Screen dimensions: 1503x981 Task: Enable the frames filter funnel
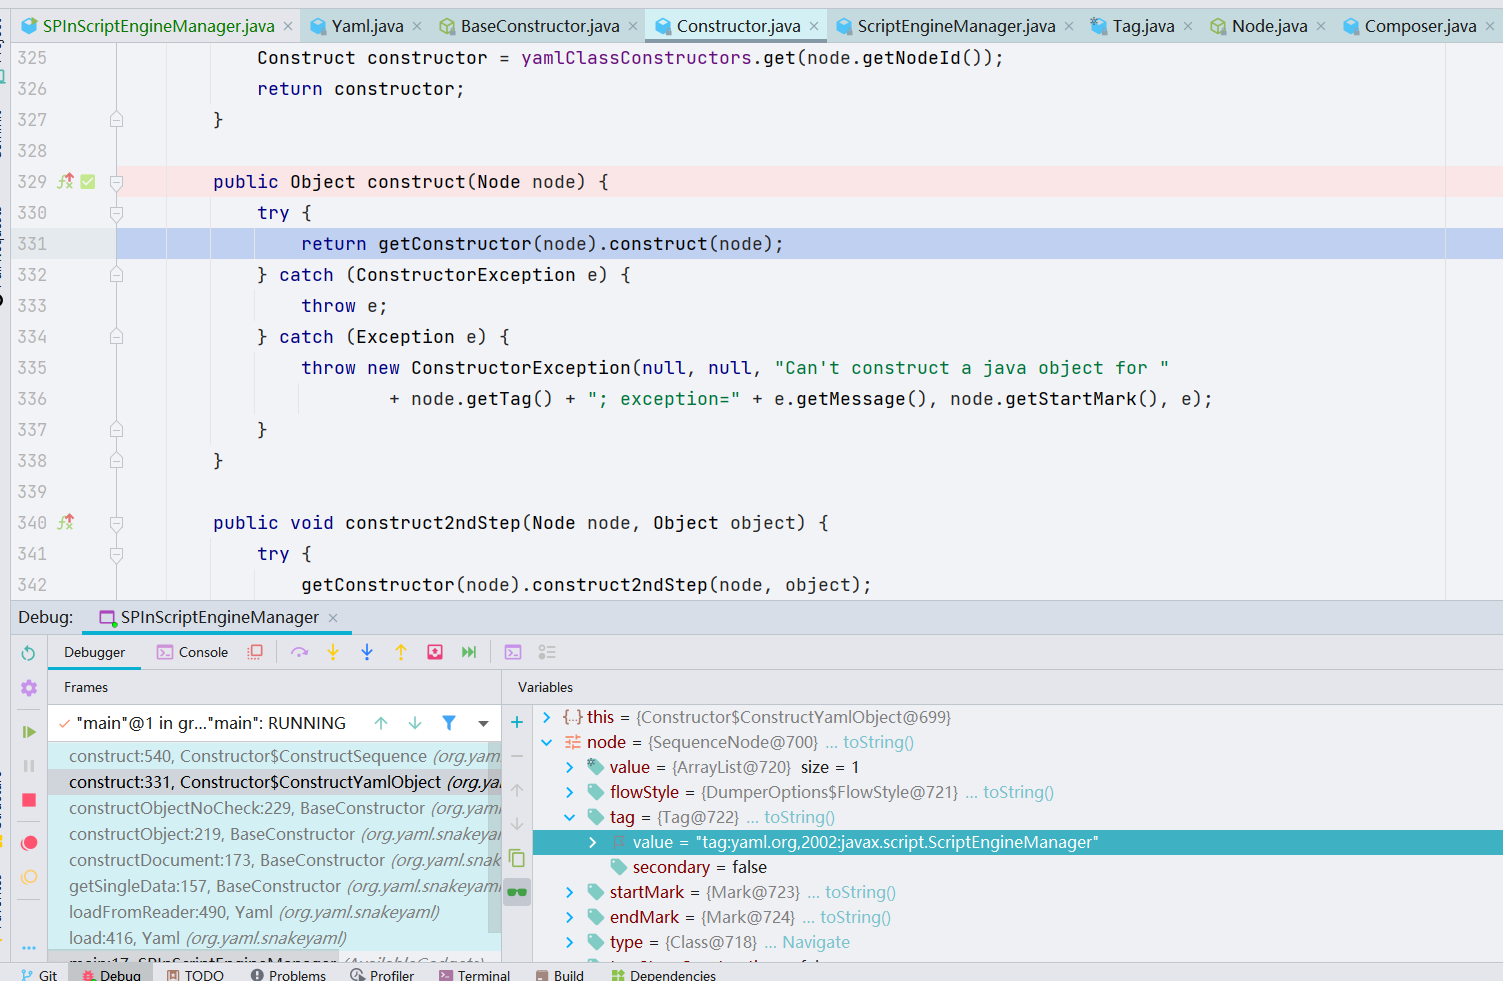[x=449, y=722]
